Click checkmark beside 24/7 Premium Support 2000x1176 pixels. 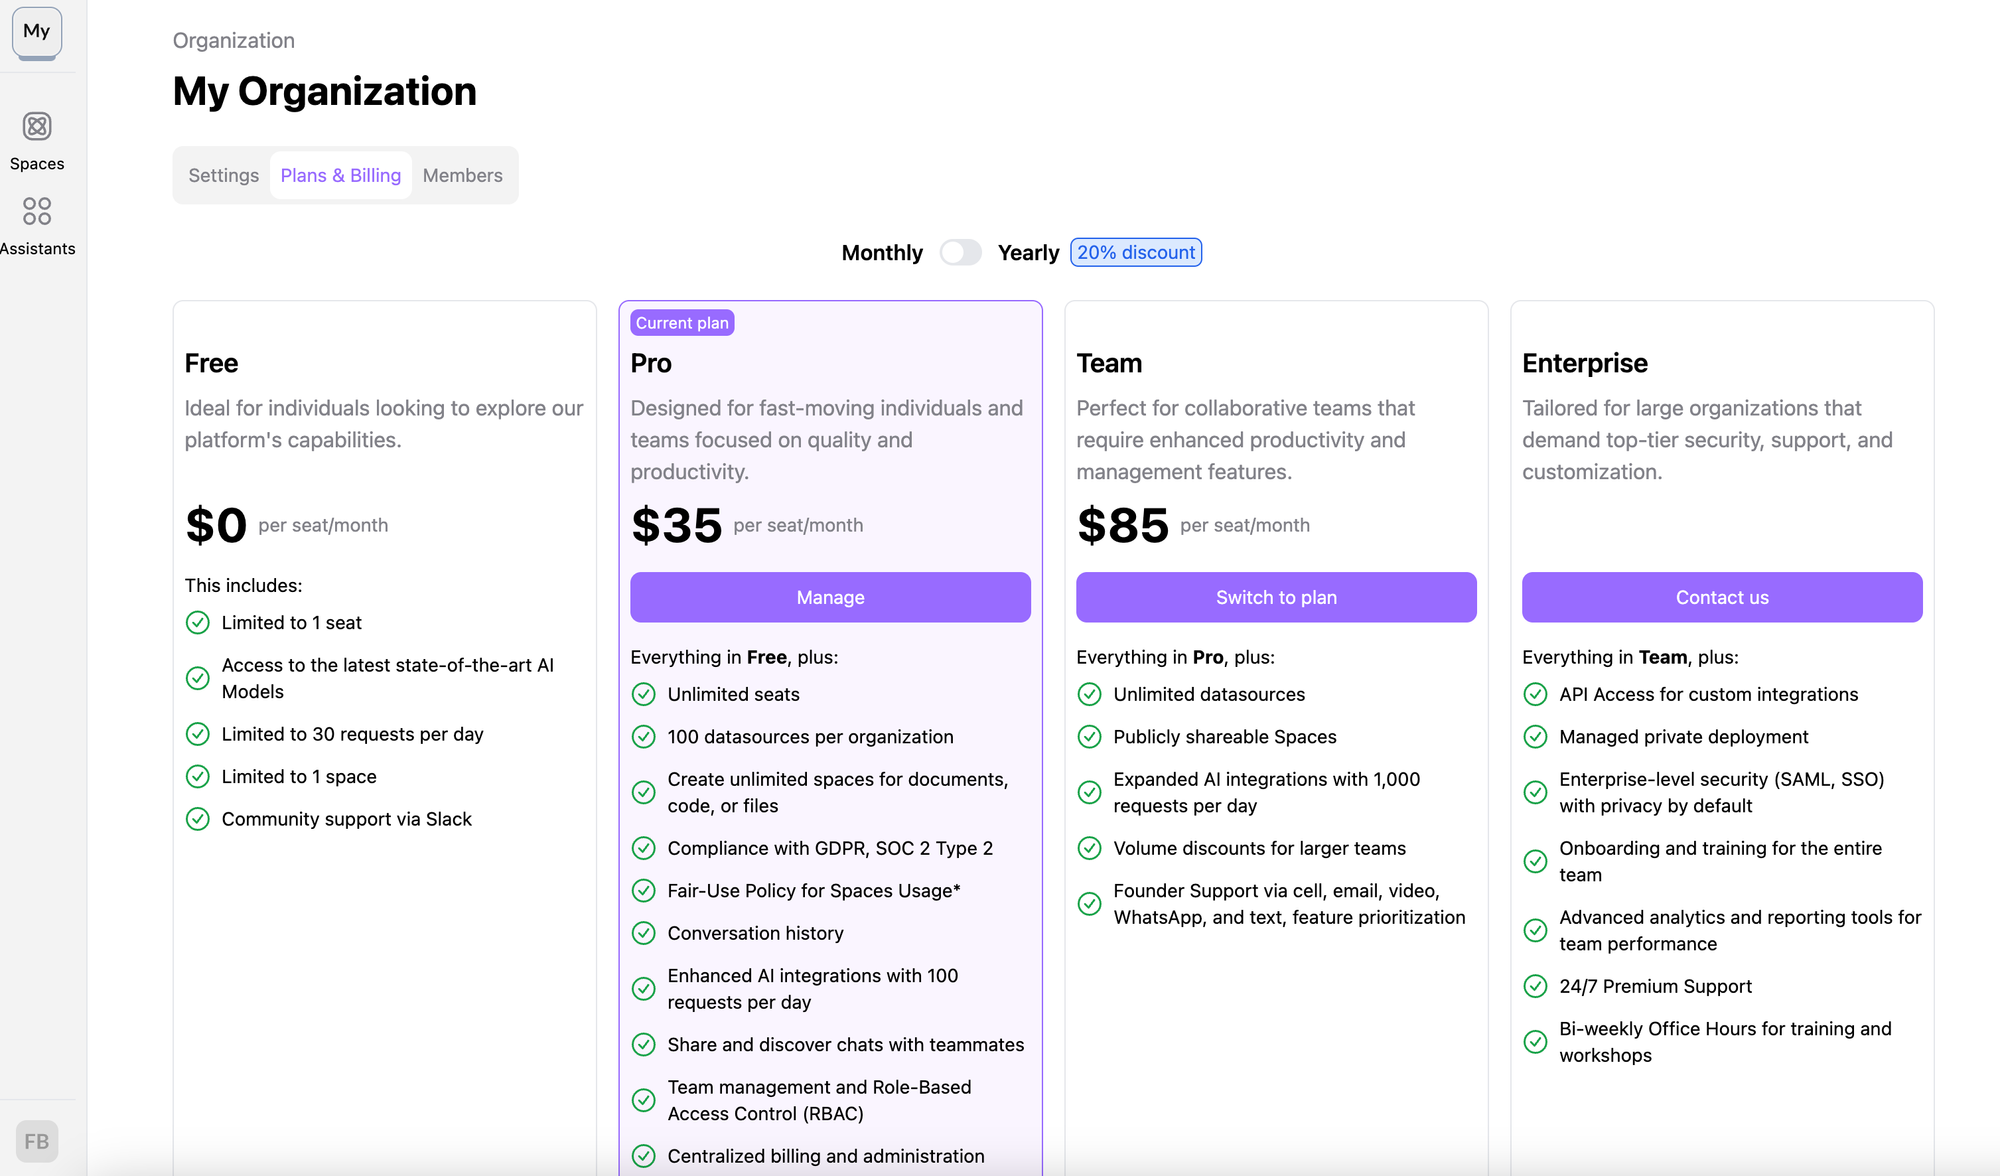coord(1536,986)
